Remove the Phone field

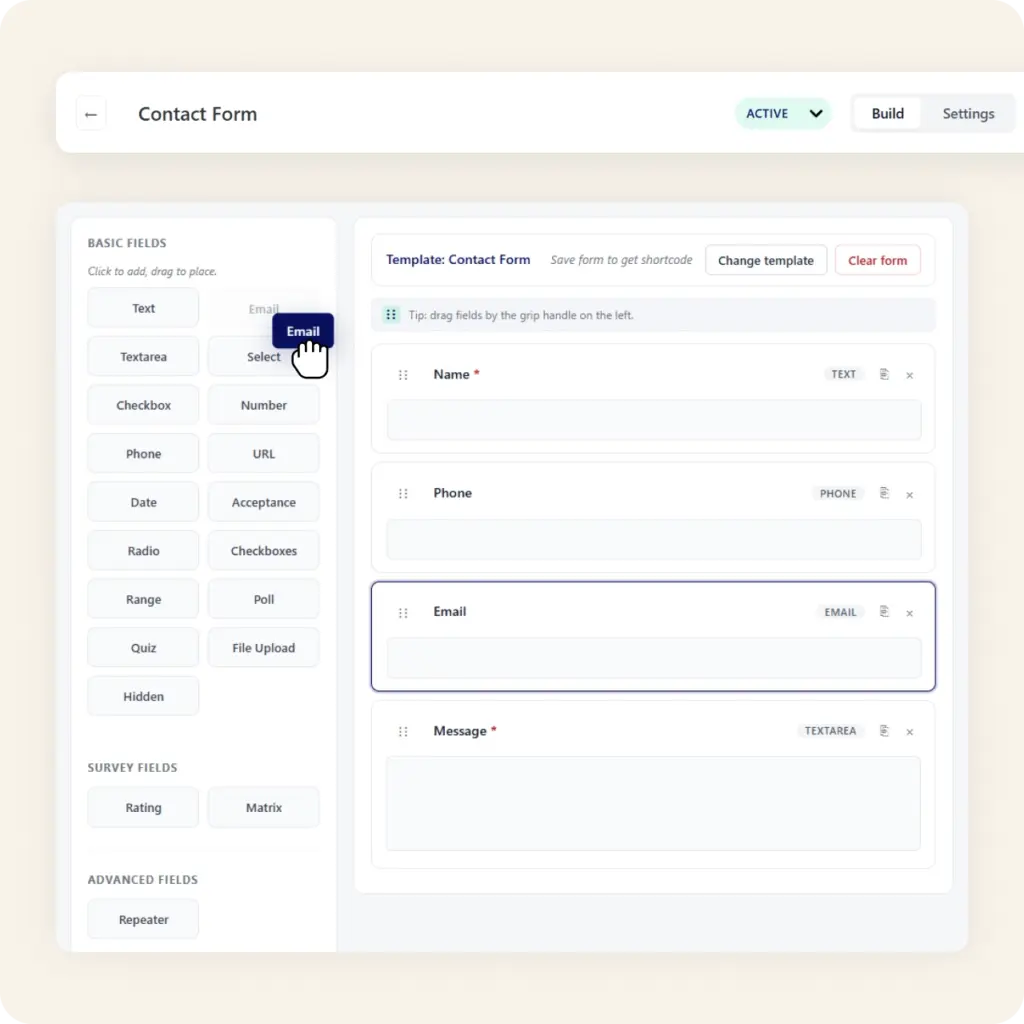[x=909, y=495]
